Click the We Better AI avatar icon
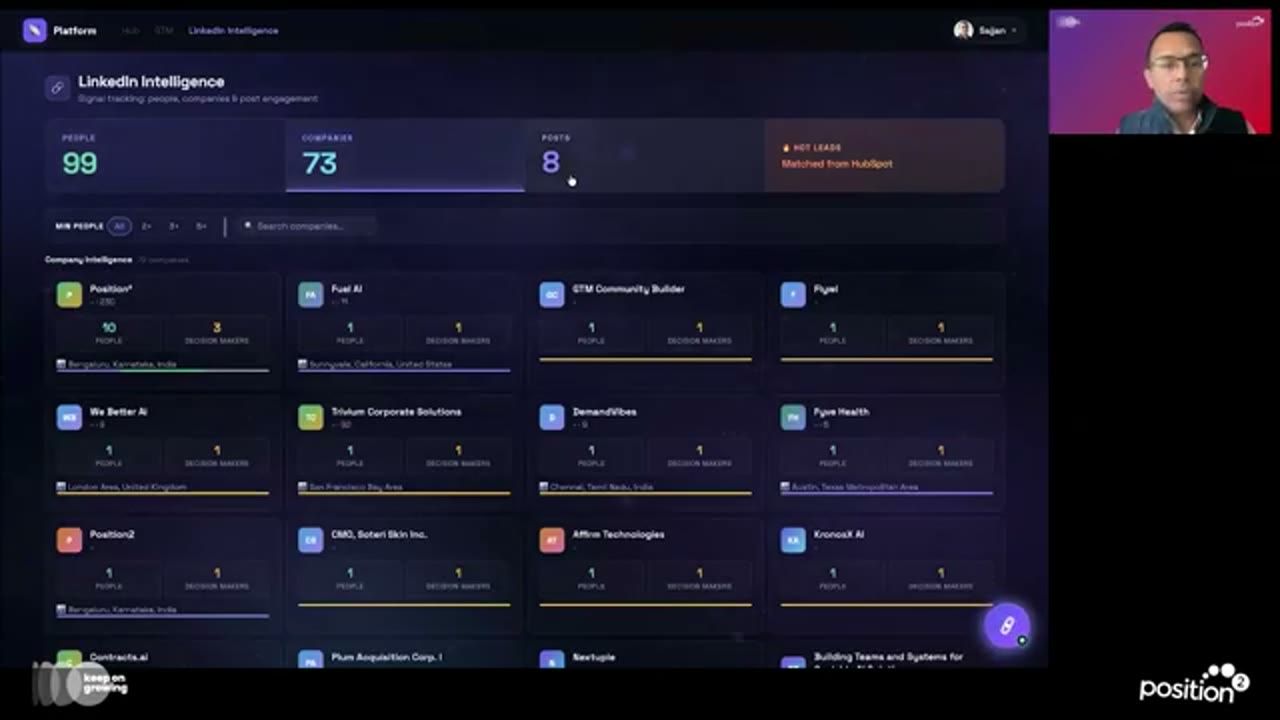This screenshot has height=720, width=1280. click(x=69, y=418)
